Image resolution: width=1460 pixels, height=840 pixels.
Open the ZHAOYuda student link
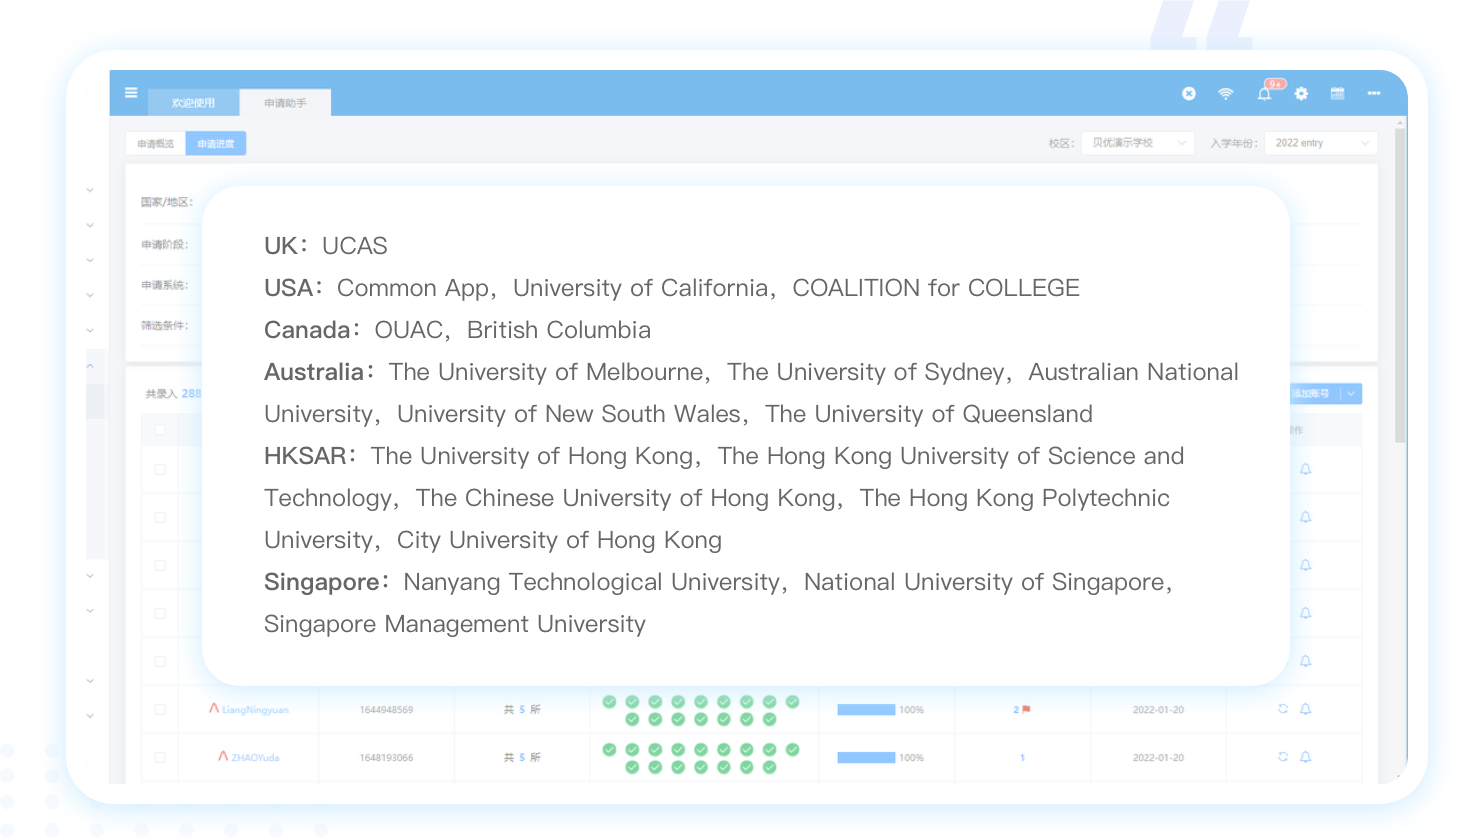click(x=255, y=758)
